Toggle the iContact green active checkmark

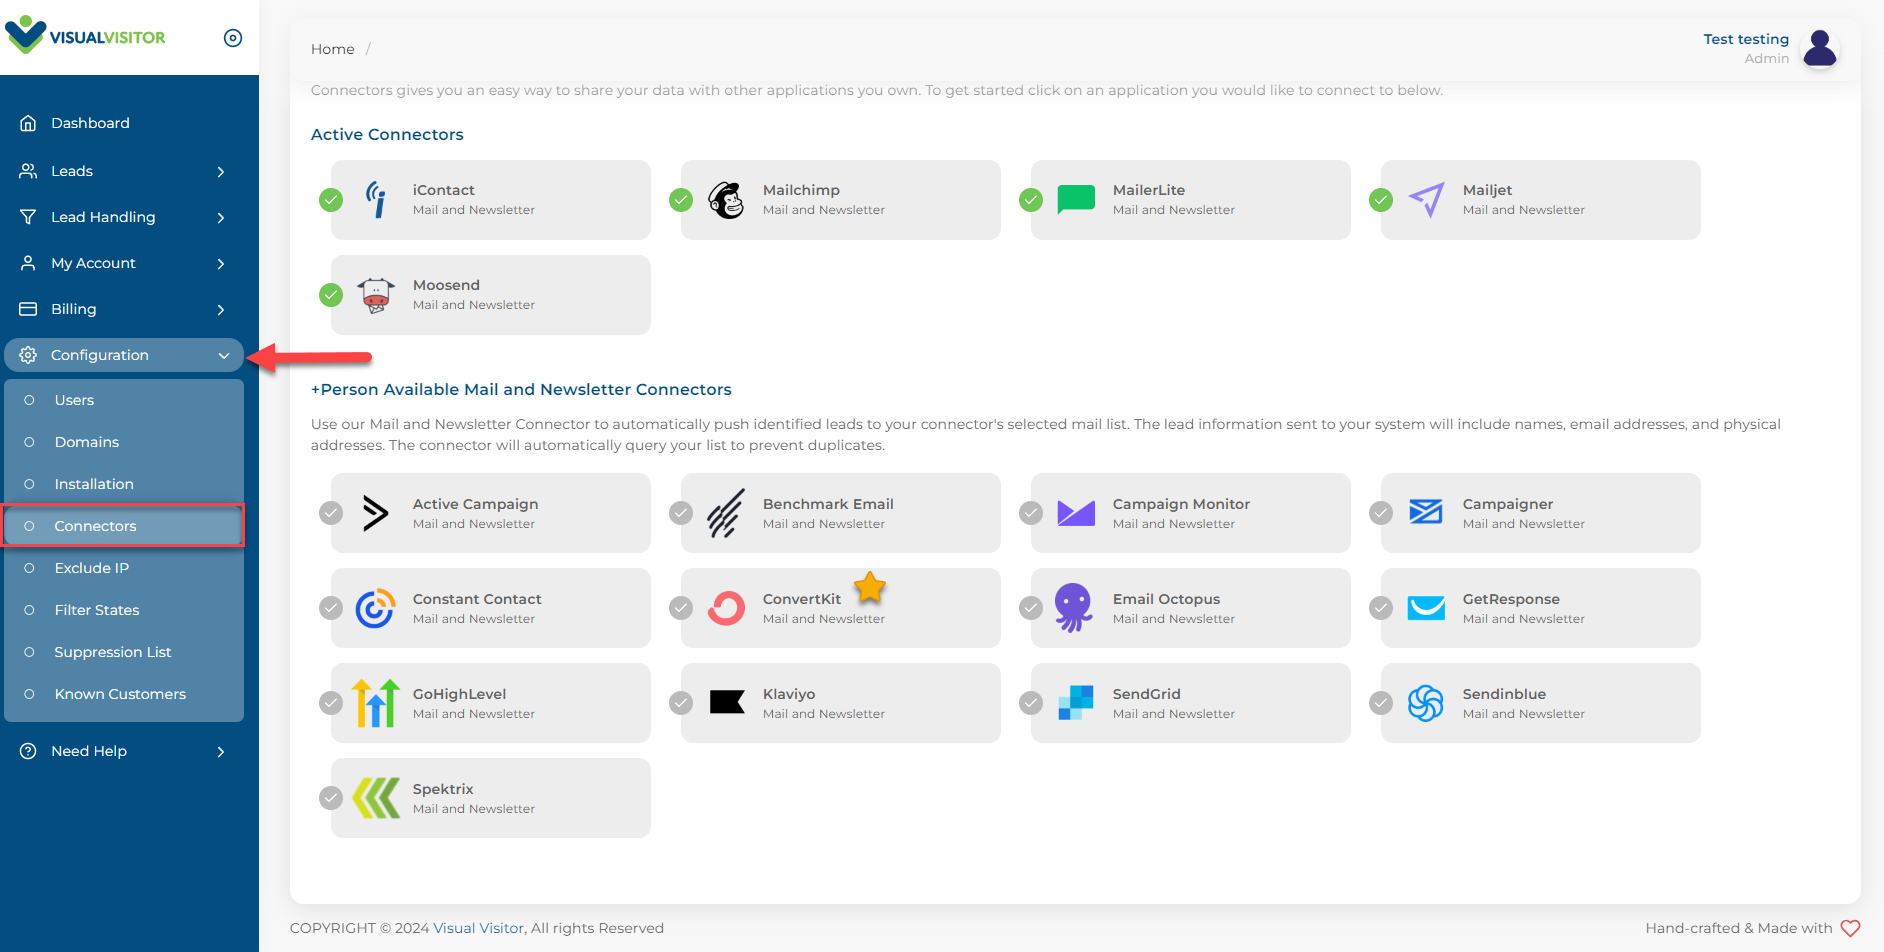coord(331,200)
